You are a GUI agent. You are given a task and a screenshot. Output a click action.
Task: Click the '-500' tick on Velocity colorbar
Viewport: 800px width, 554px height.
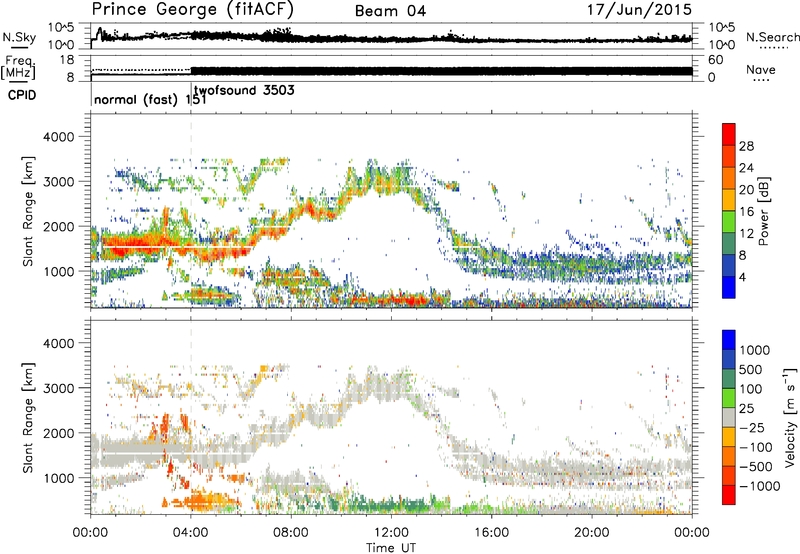(x=756, y=467)
